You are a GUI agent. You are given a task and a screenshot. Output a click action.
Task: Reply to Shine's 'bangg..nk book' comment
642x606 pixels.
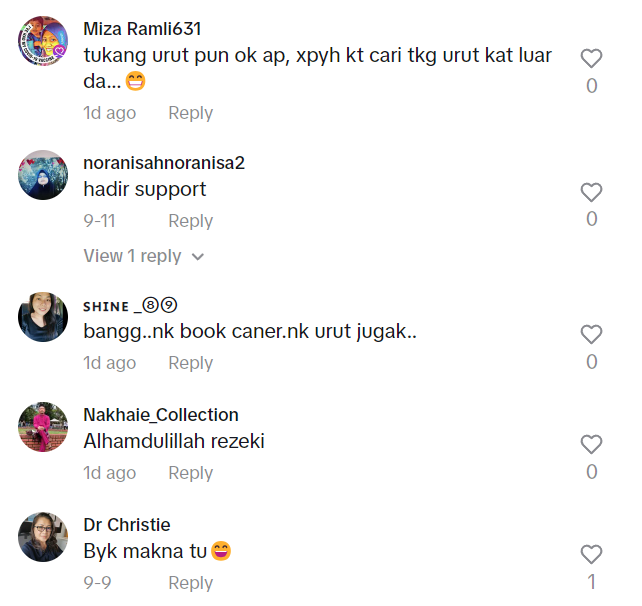(x=190, y=363)
